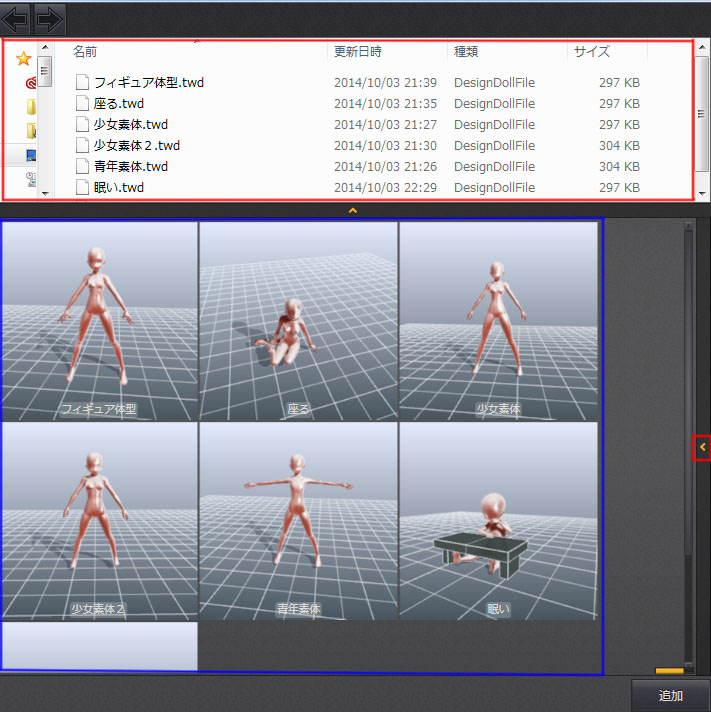711x712 pixels.
Task: Sort files by サイズ column
Action: pos(592,52)
